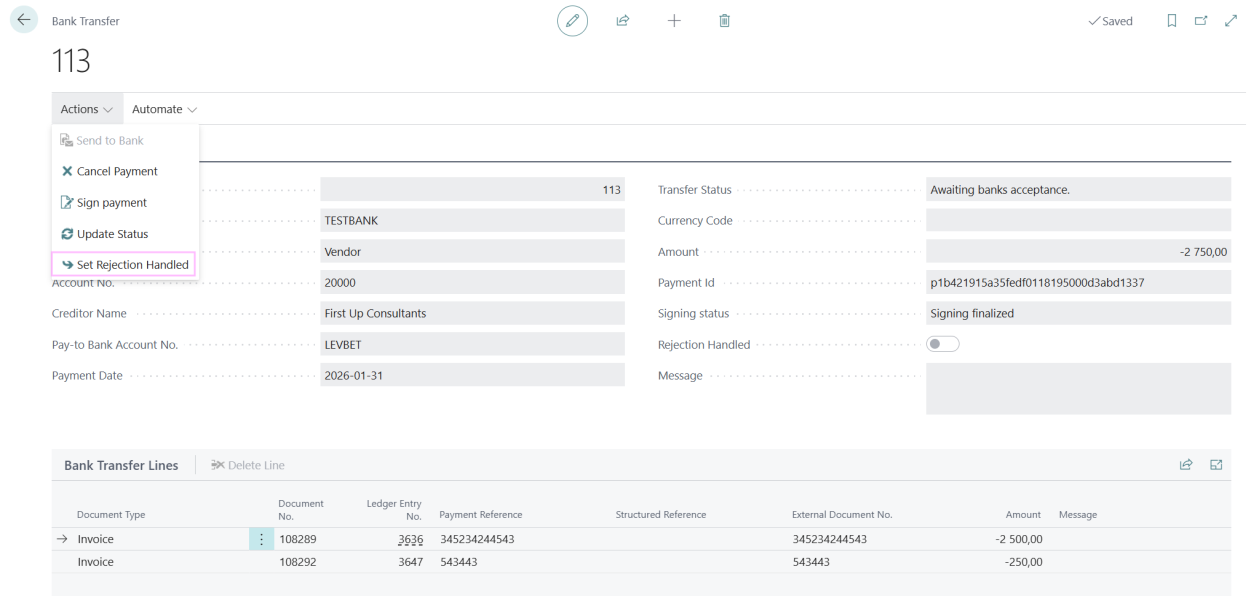Select payment reference 345234244543

477,539
